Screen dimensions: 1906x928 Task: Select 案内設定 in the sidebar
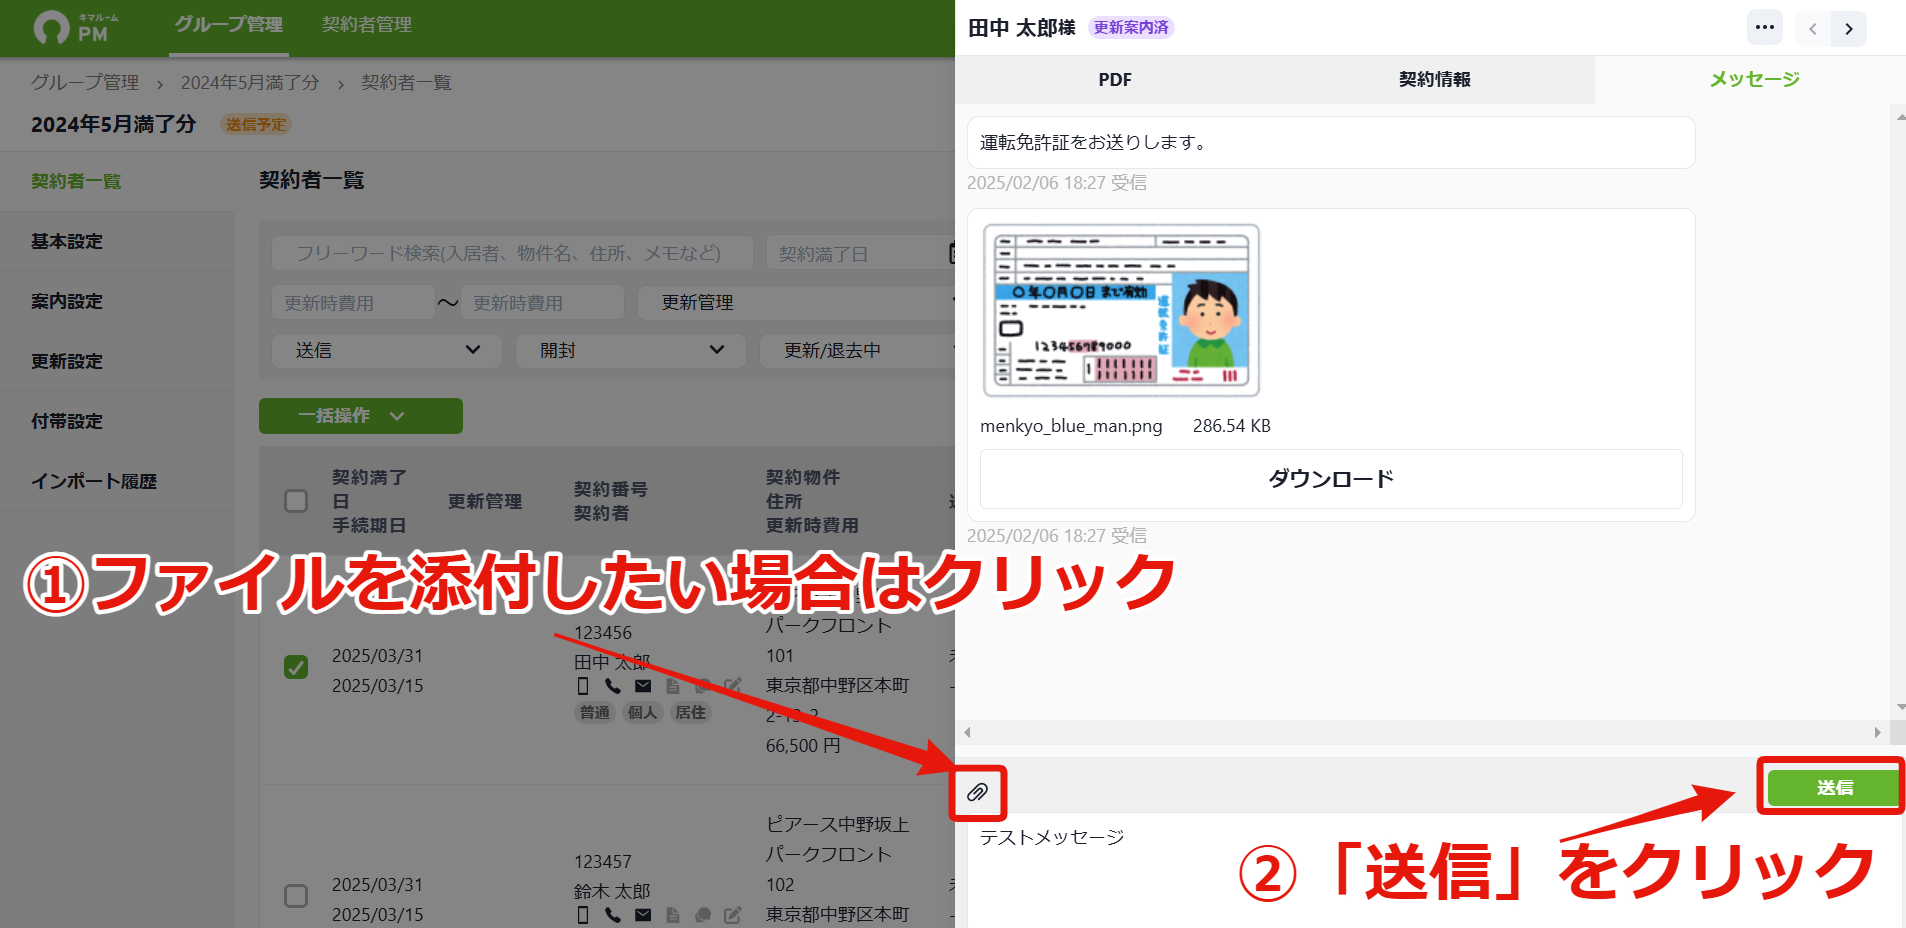(x=117, y=302)
